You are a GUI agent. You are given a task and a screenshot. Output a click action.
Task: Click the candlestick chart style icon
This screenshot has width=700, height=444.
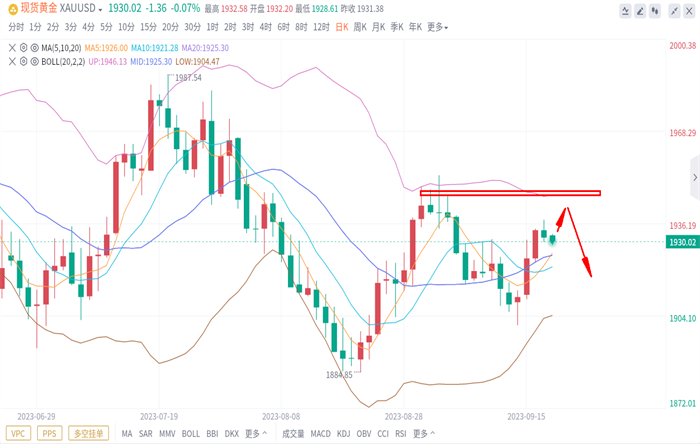(x=655, y=11)
